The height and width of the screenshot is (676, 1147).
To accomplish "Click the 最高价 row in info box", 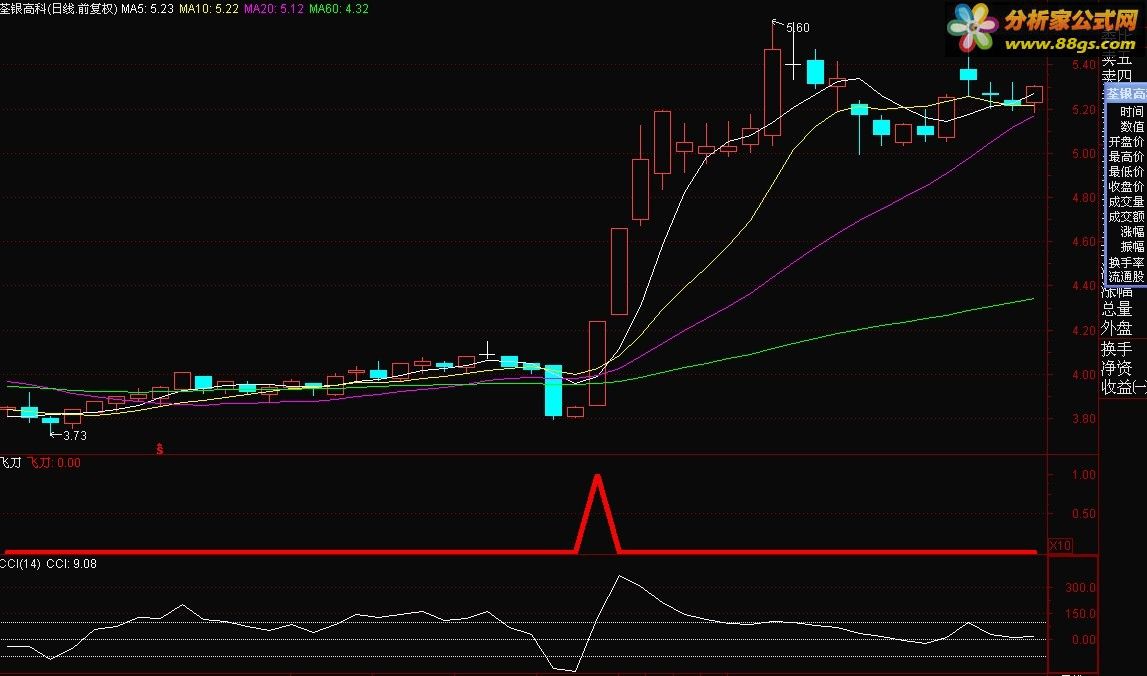I will (x=1126, y=157).
